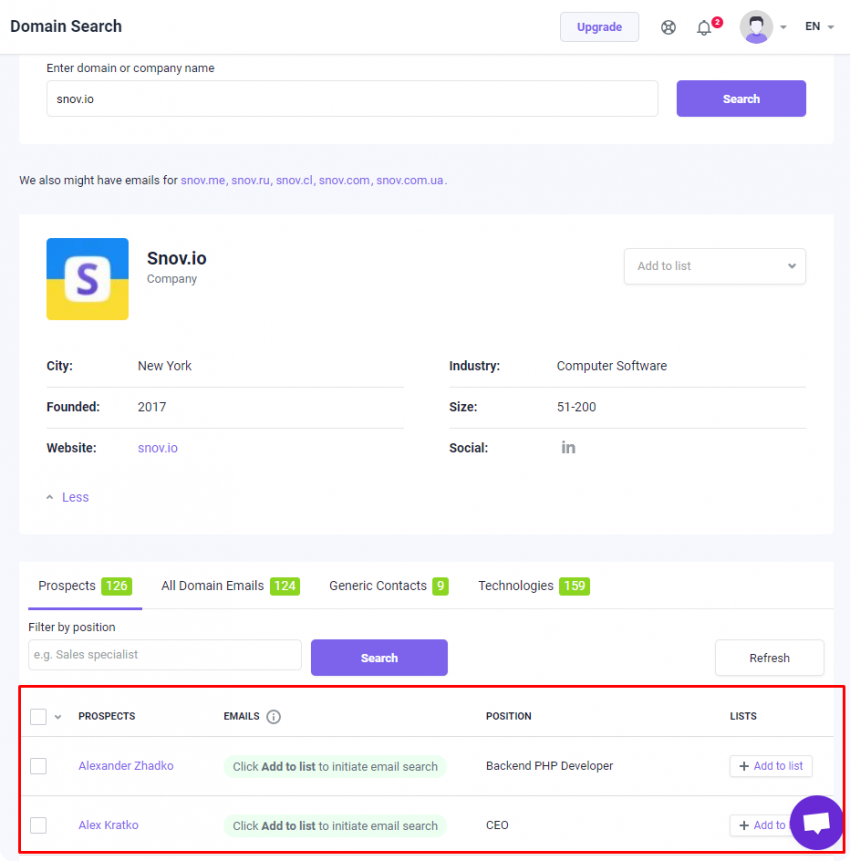Click Alex Kratko's email search hint

click(x=335, y=826)
